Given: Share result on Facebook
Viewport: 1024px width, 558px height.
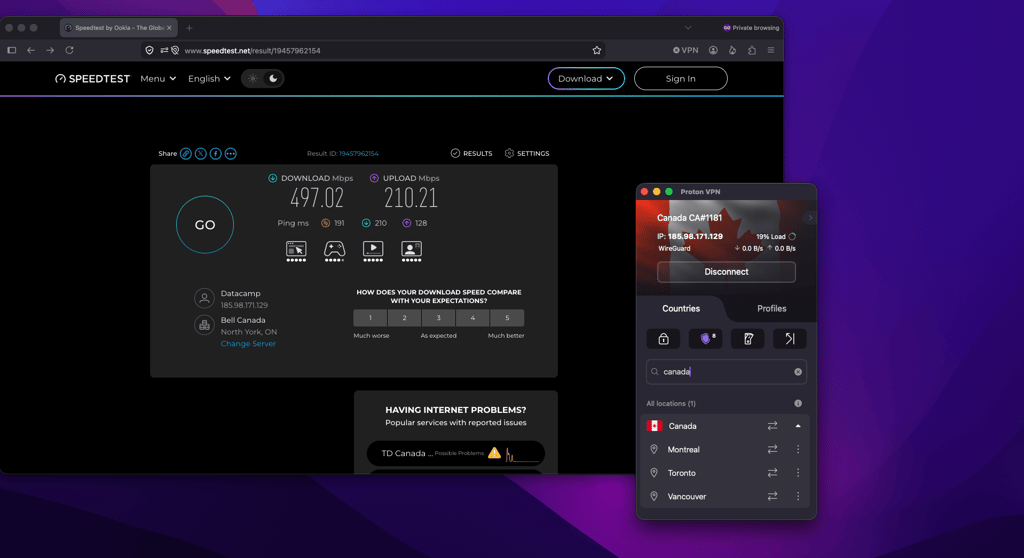Looking at the screenshot, I should pyautogui.click(x=216, y=154).
